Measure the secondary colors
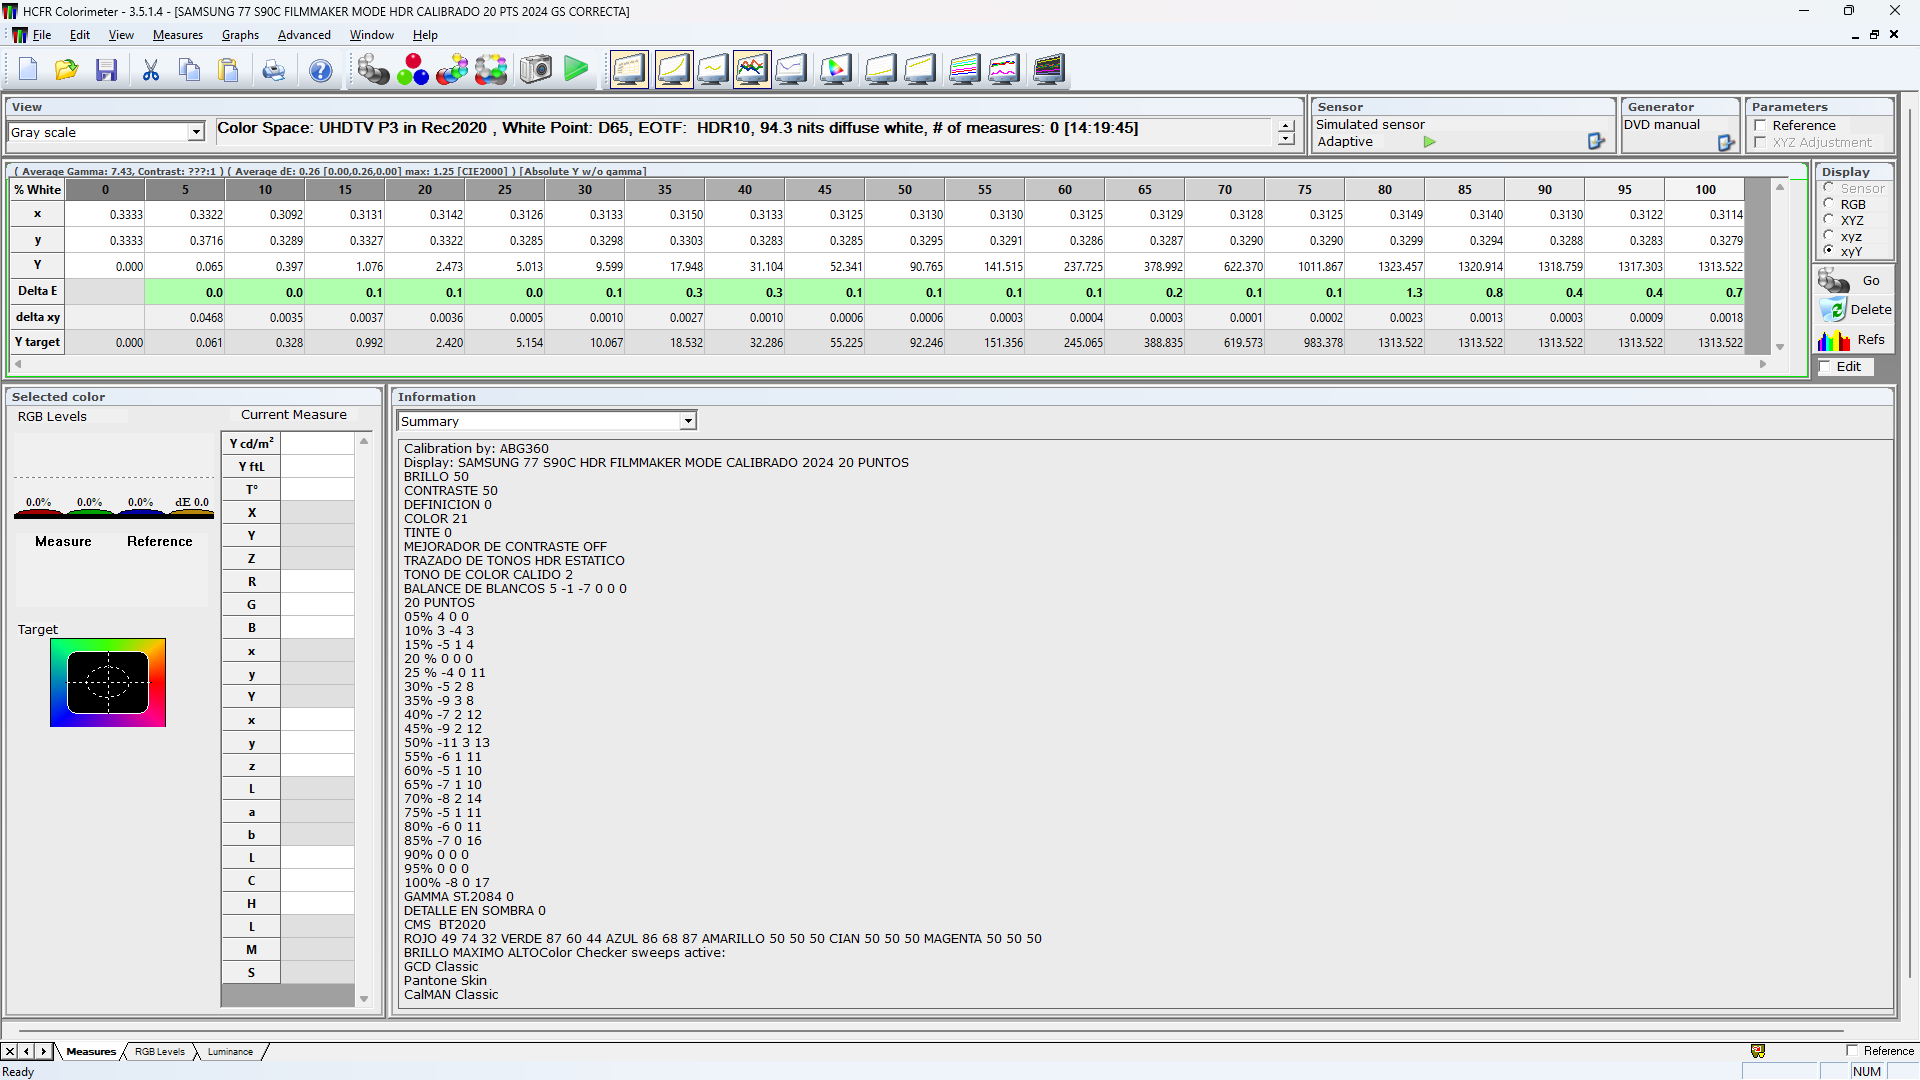This screenshot has width=1920, height=1080. tap(451, 69)
